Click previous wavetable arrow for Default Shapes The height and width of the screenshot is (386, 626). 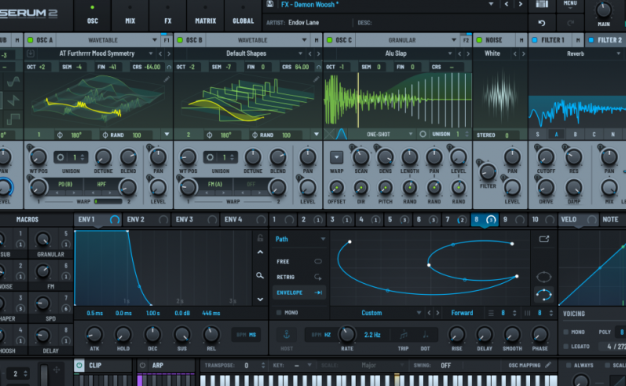tap(310, 53)
